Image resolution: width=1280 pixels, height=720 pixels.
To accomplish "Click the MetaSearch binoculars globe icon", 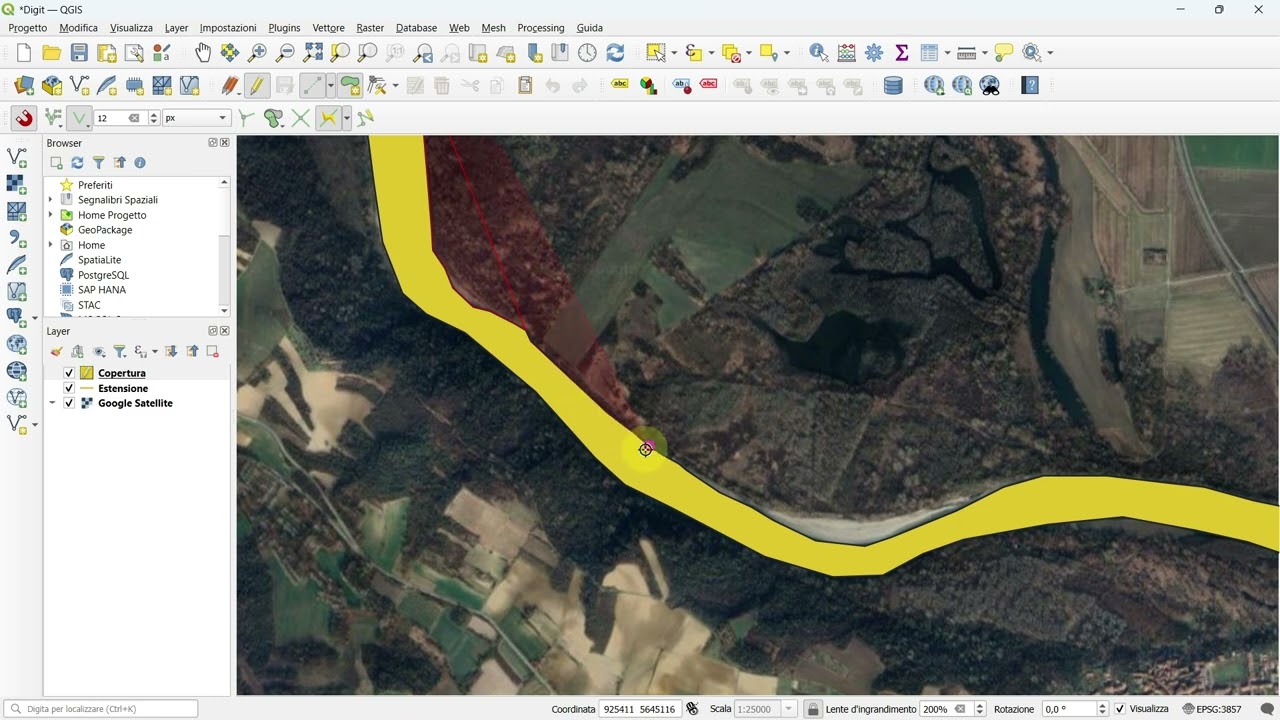I will [x=990, y=86].
